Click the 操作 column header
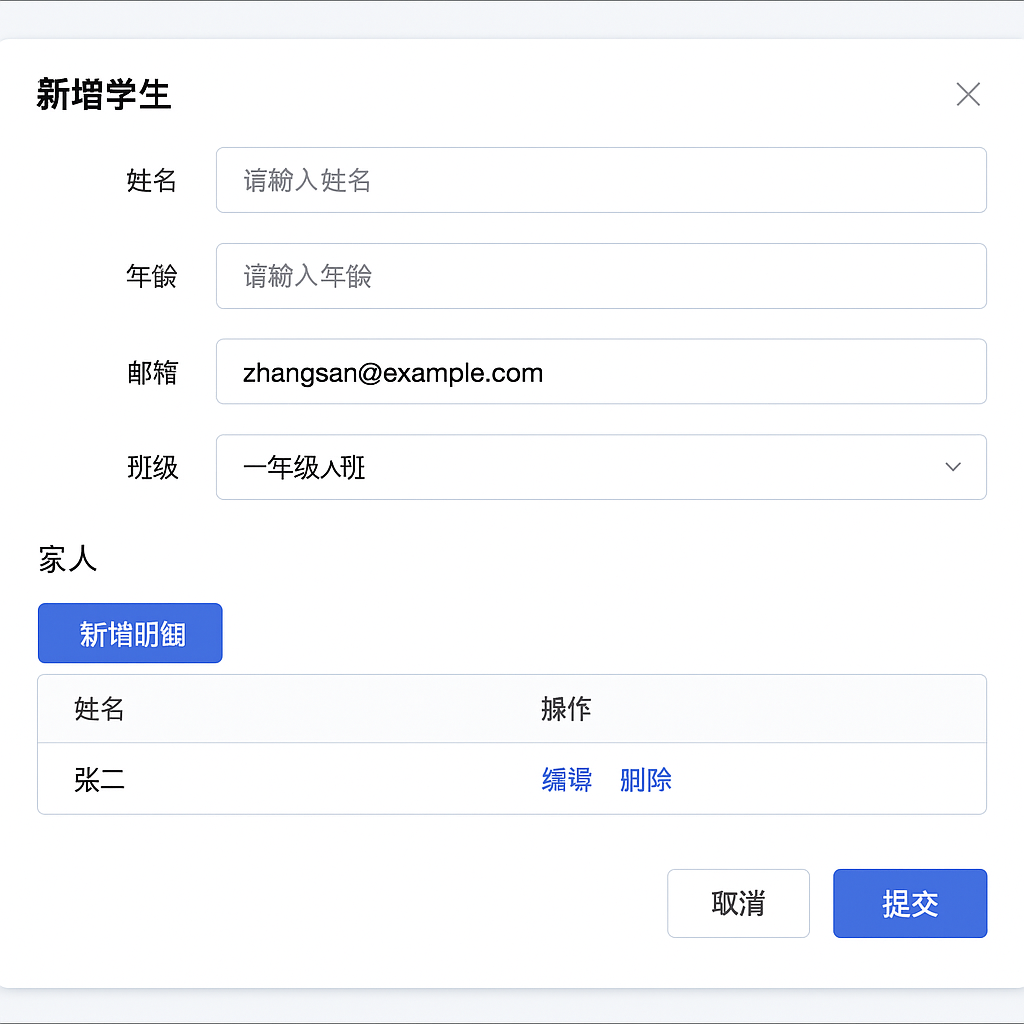1024x1024 pixels. pos(565,709)
